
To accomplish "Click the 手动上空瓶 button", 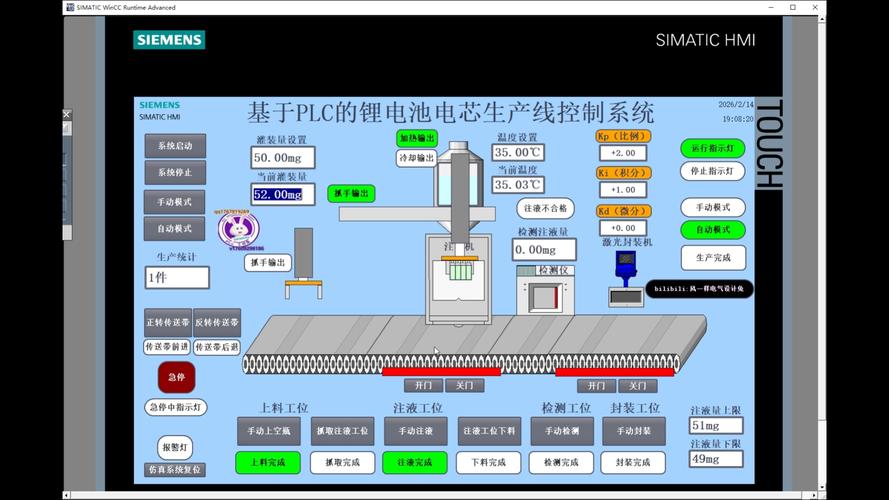I will pyautogui.click(x=269, y=431).
